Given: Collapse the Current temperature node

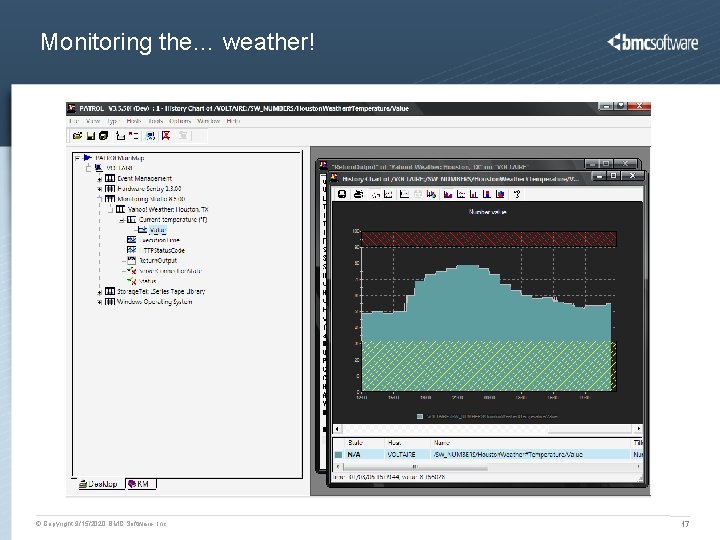Looking at the screenshot, I should tap(122, 220).
